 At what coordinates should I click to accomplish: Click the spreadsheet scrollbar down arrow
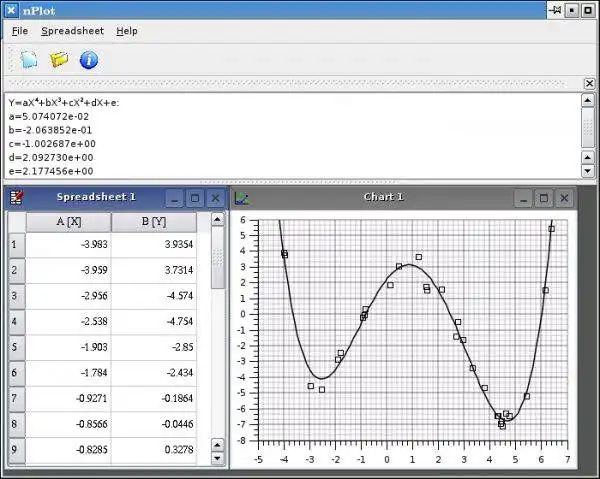pyautogui.click(x=217, y=458)
